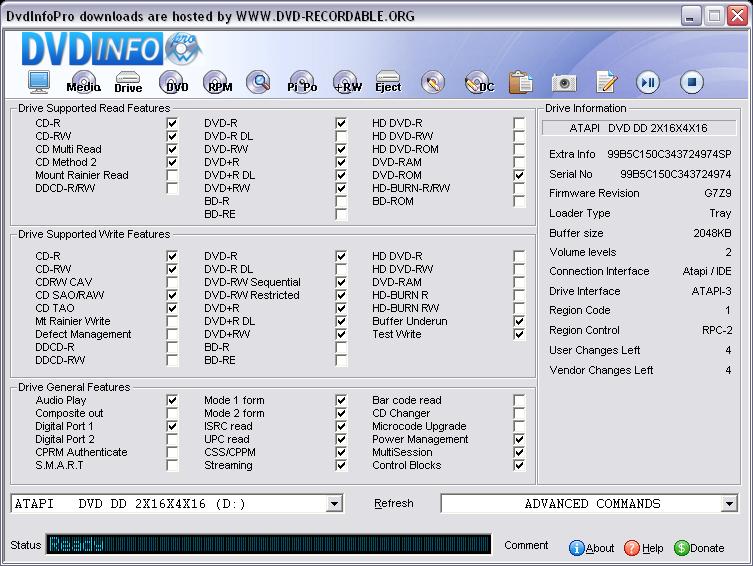Open the Media info disc icon
Viewport: 753px width, 566px height.
click(x=84, y=82)
